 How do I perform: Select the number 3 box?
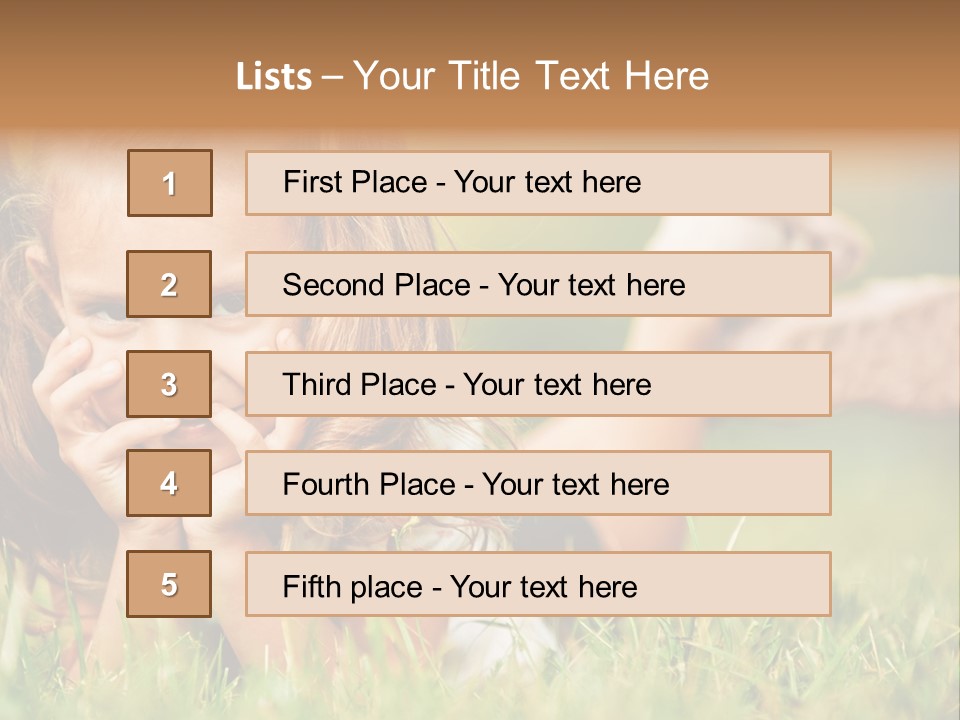[169, 384]
